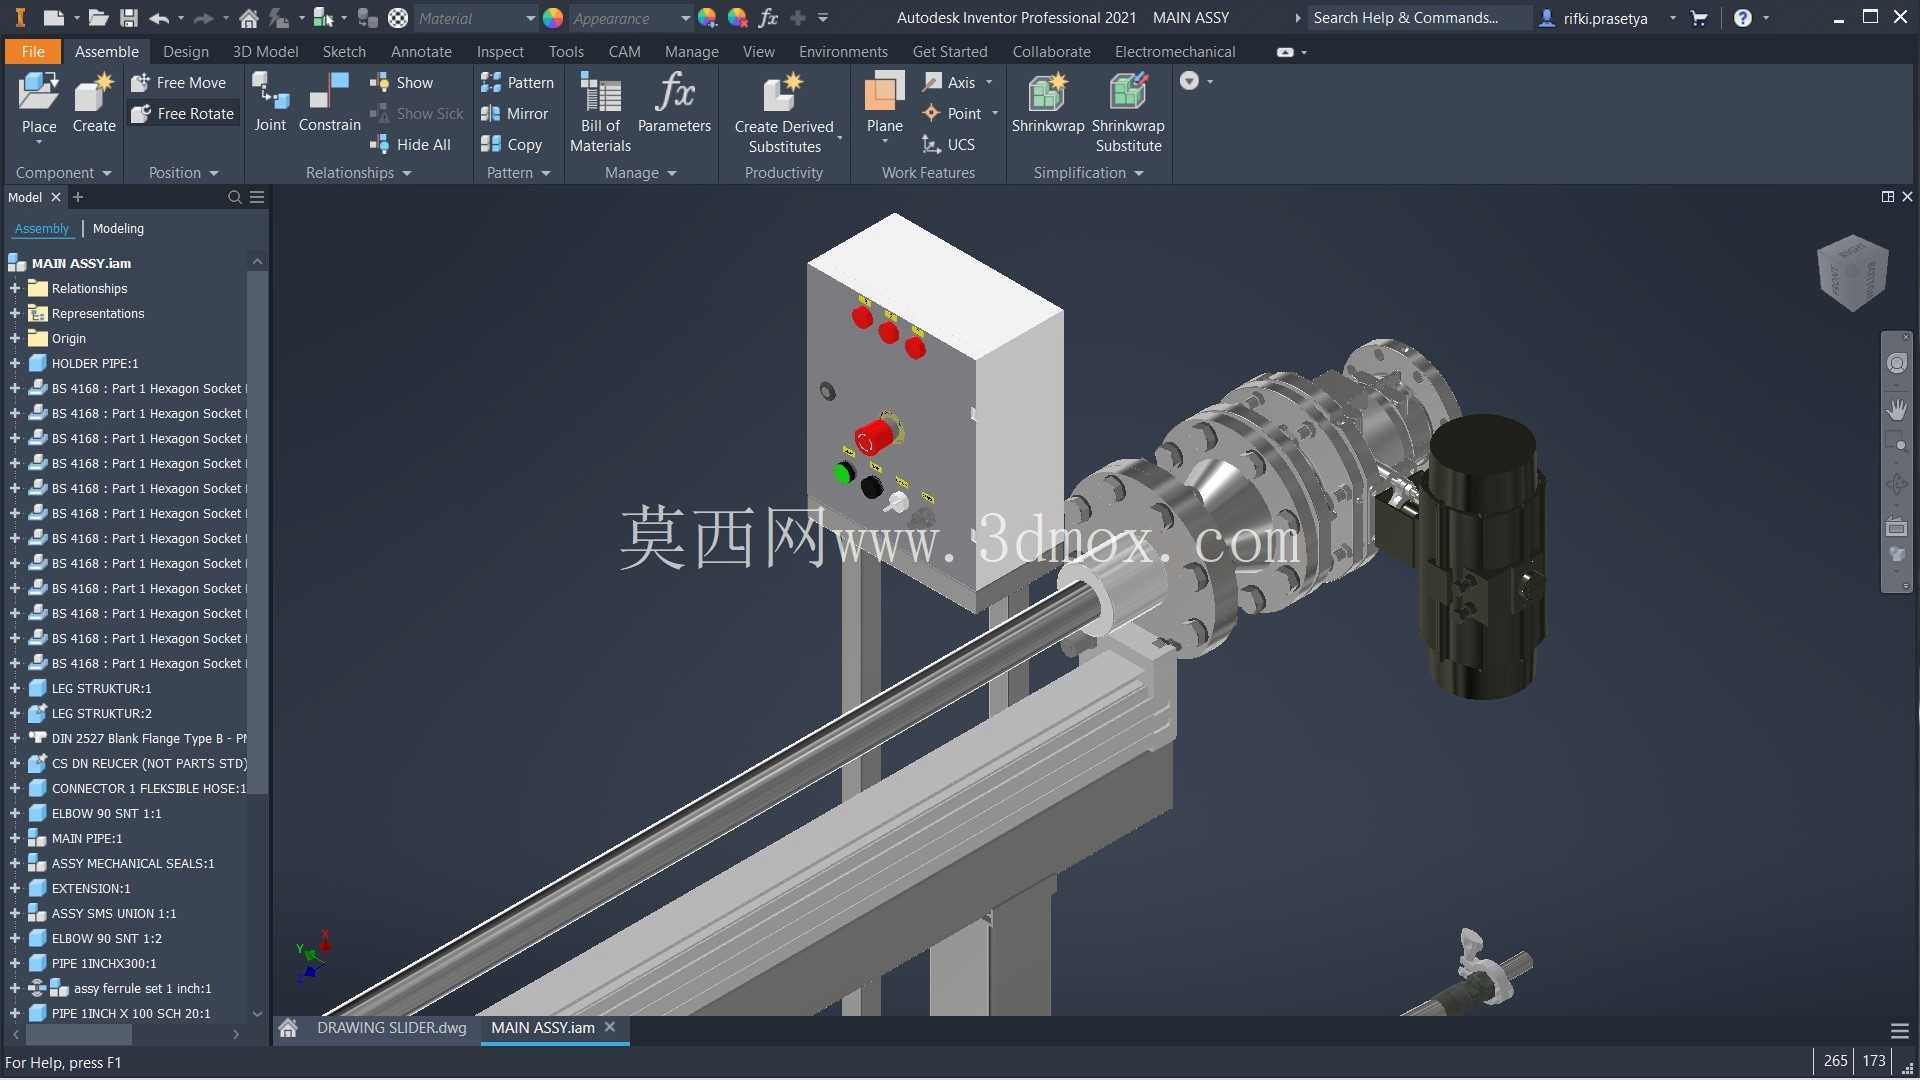This screenshot has height=1080, width=1920.
Task: Expand ASSY MECHANICAL SEALS:1 node
Action: 15,864
